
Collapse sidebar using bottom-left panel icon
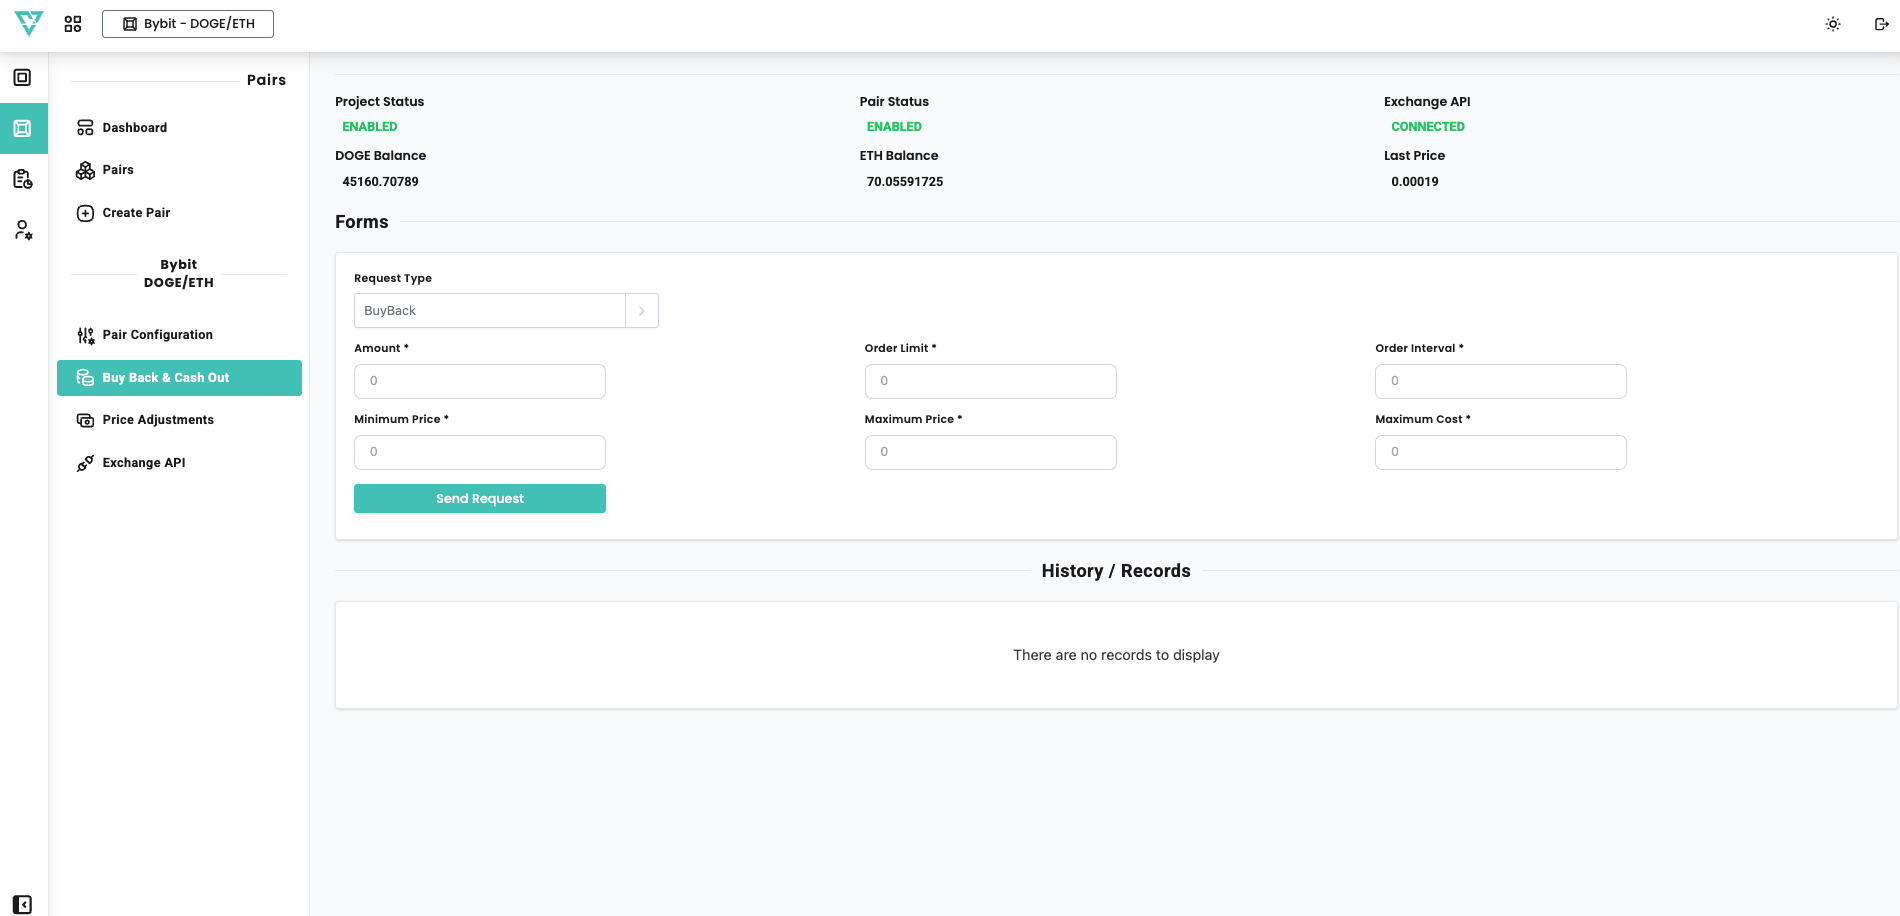point(23,904)
